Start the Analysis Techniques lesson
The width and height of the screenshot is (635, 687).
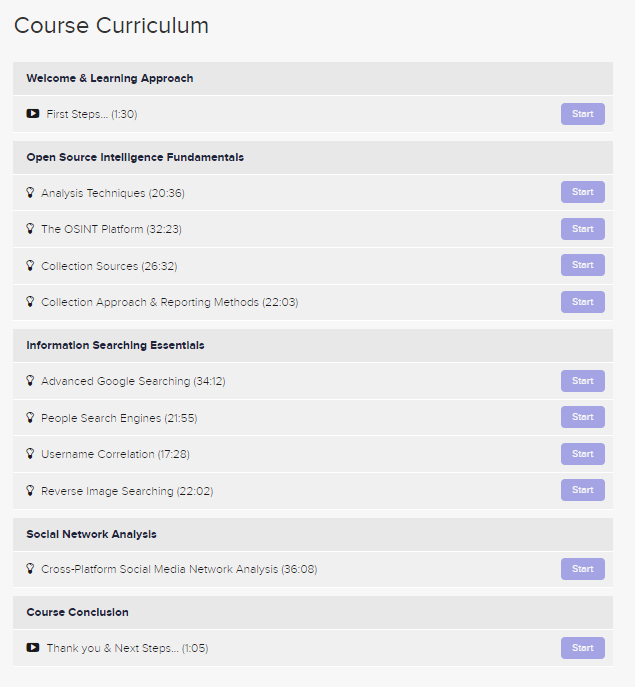click(x=582, y=192)
